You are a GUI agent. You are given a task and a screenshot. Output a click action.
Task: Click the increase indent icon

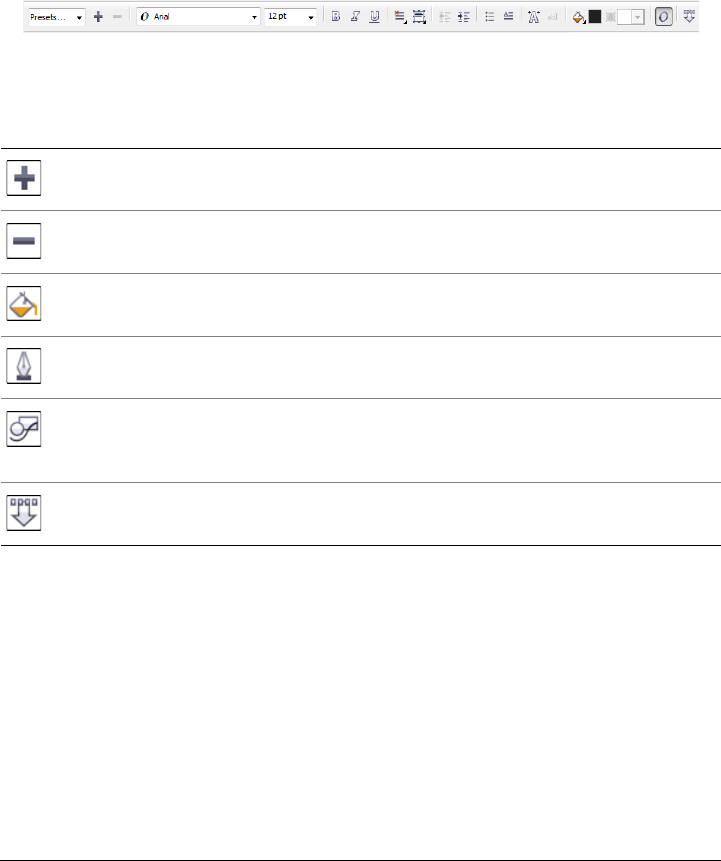click(x=463, y=17)
